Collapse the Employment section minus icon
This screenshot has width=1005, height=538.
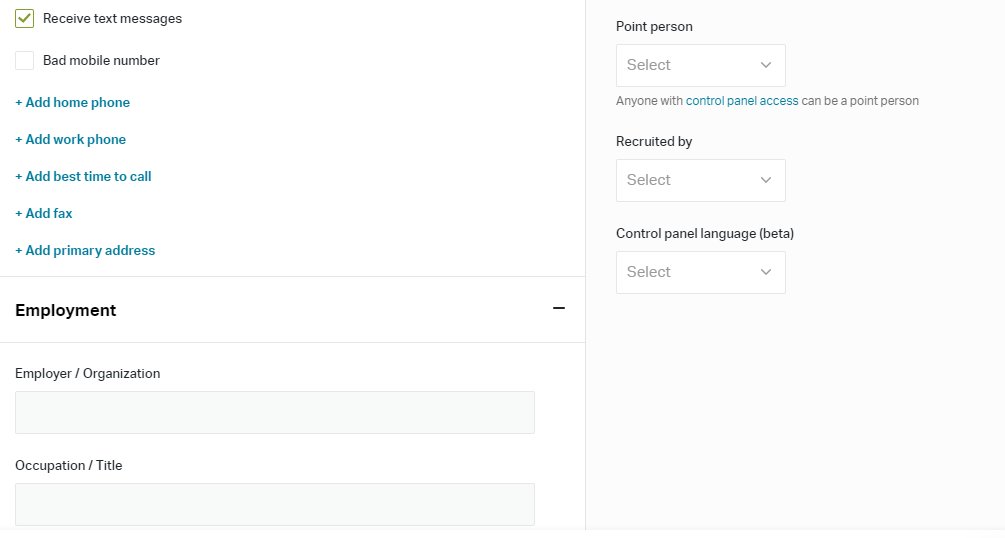(559, 308)
